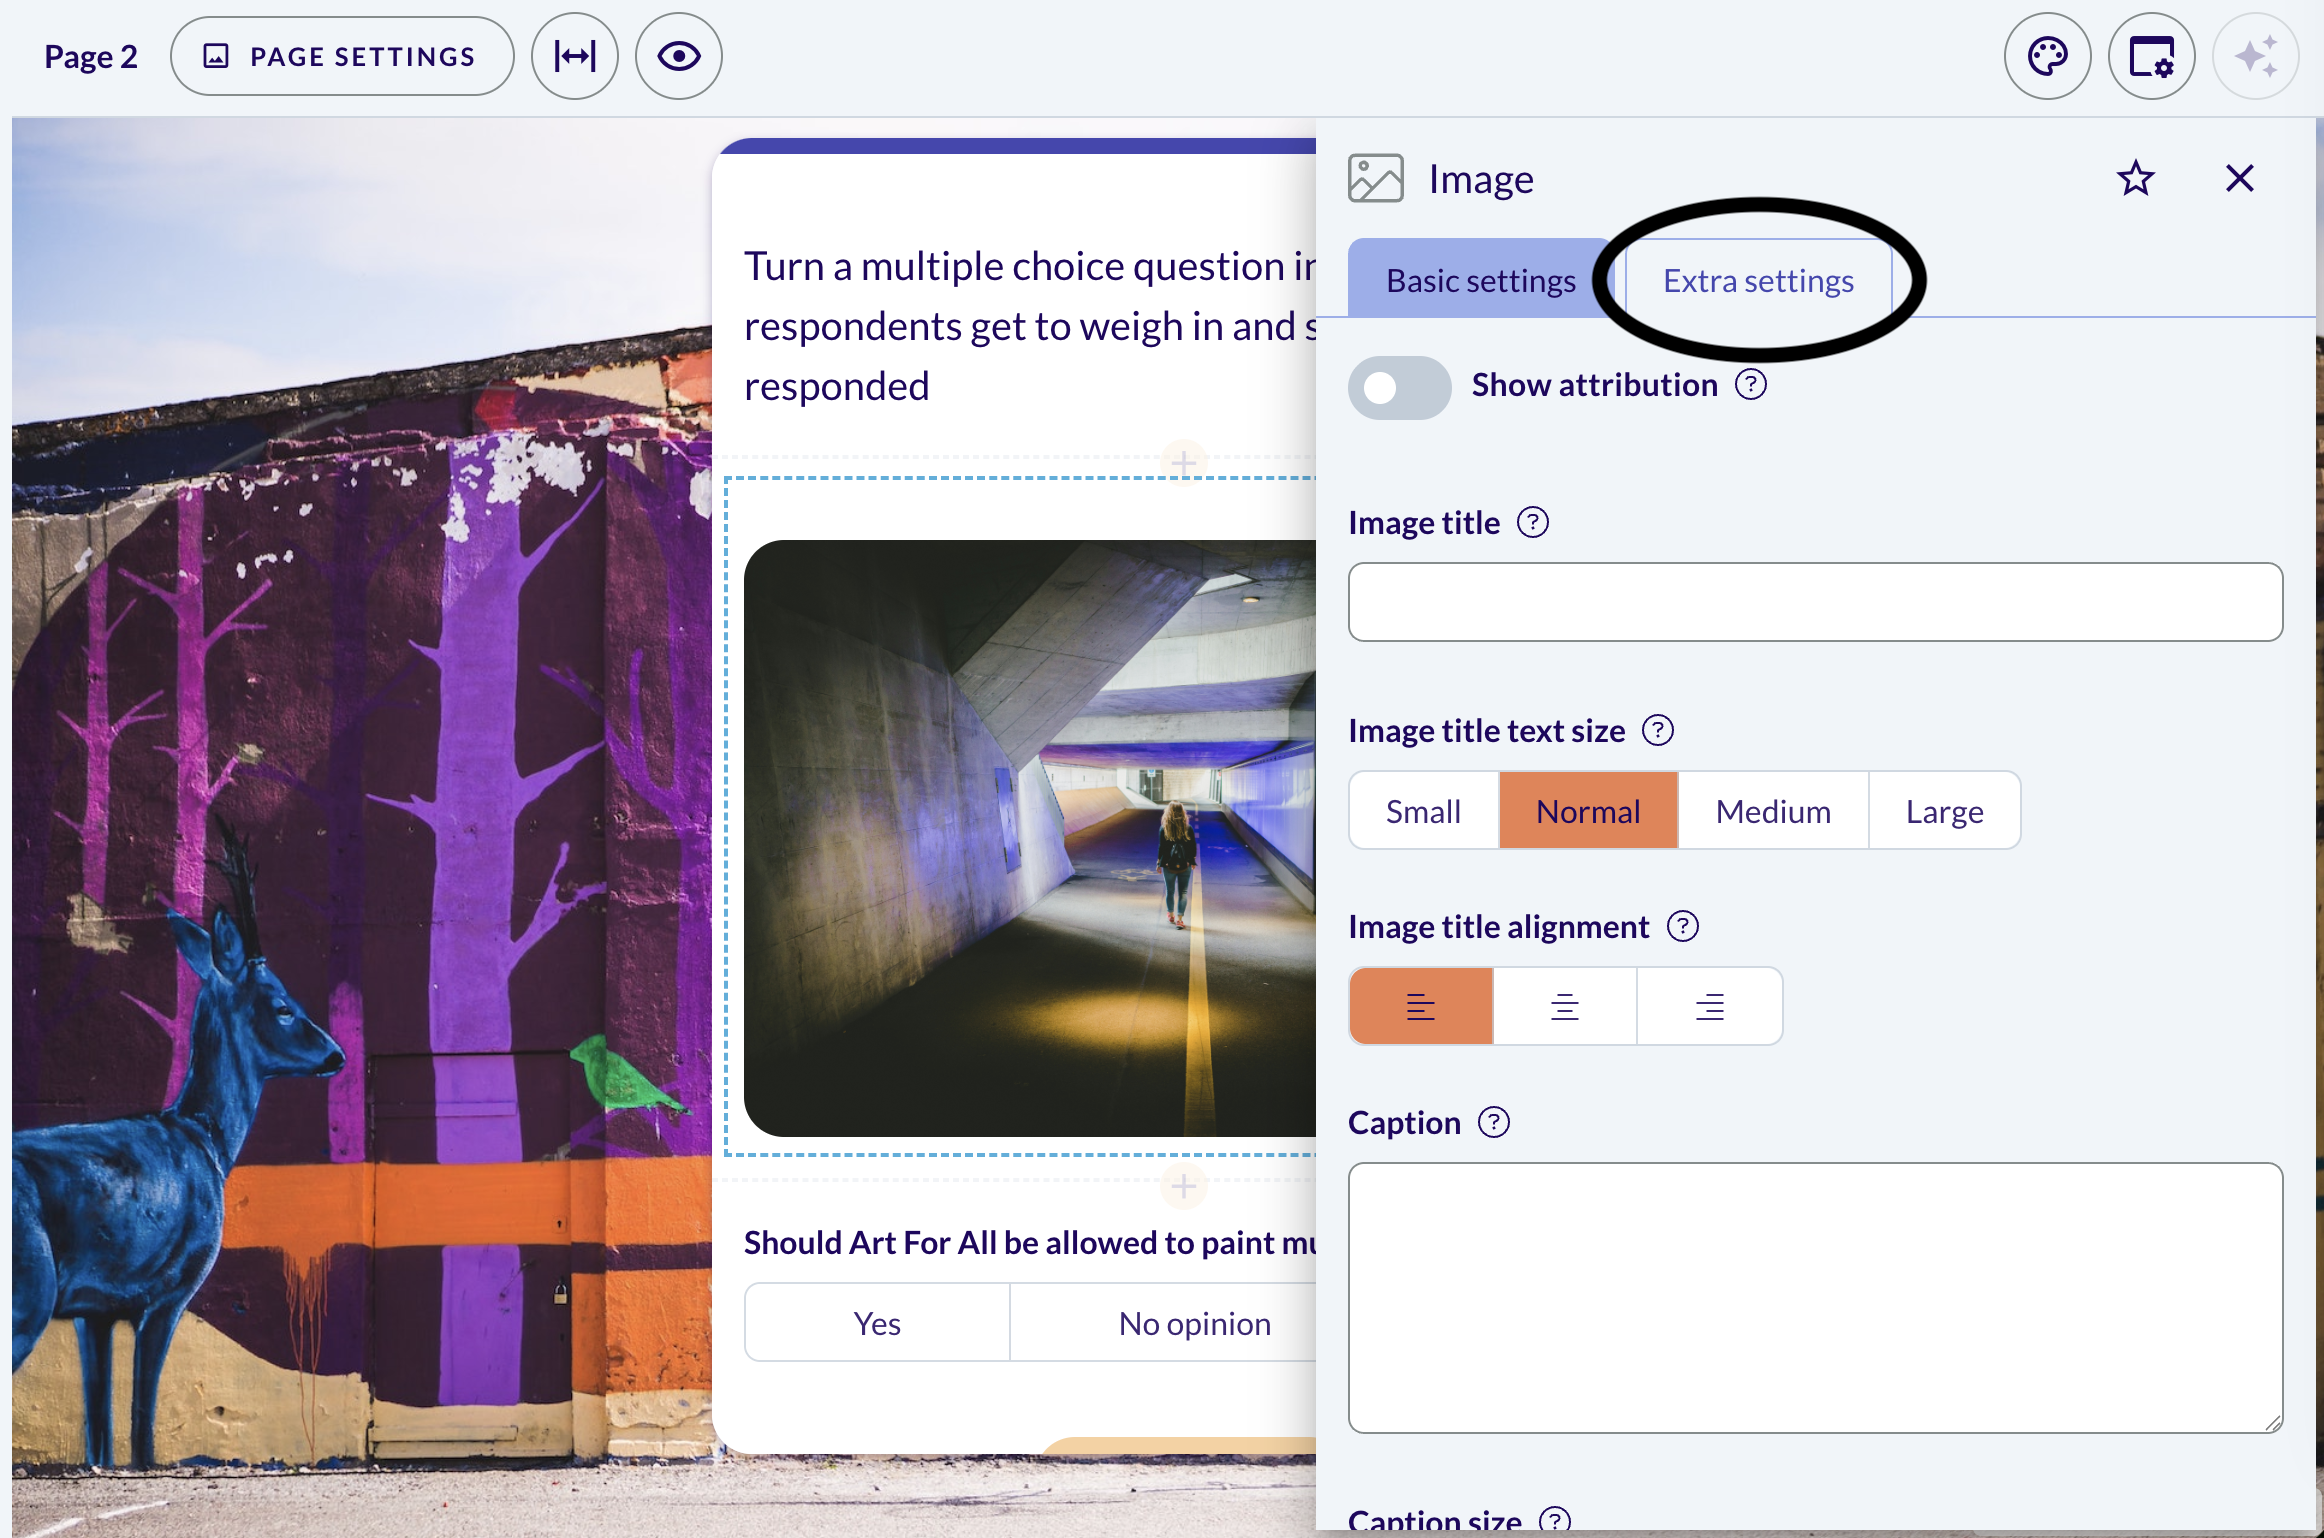Select Large title text size
Screen dimensions: 2324x1538
[x=1944, y=811]
